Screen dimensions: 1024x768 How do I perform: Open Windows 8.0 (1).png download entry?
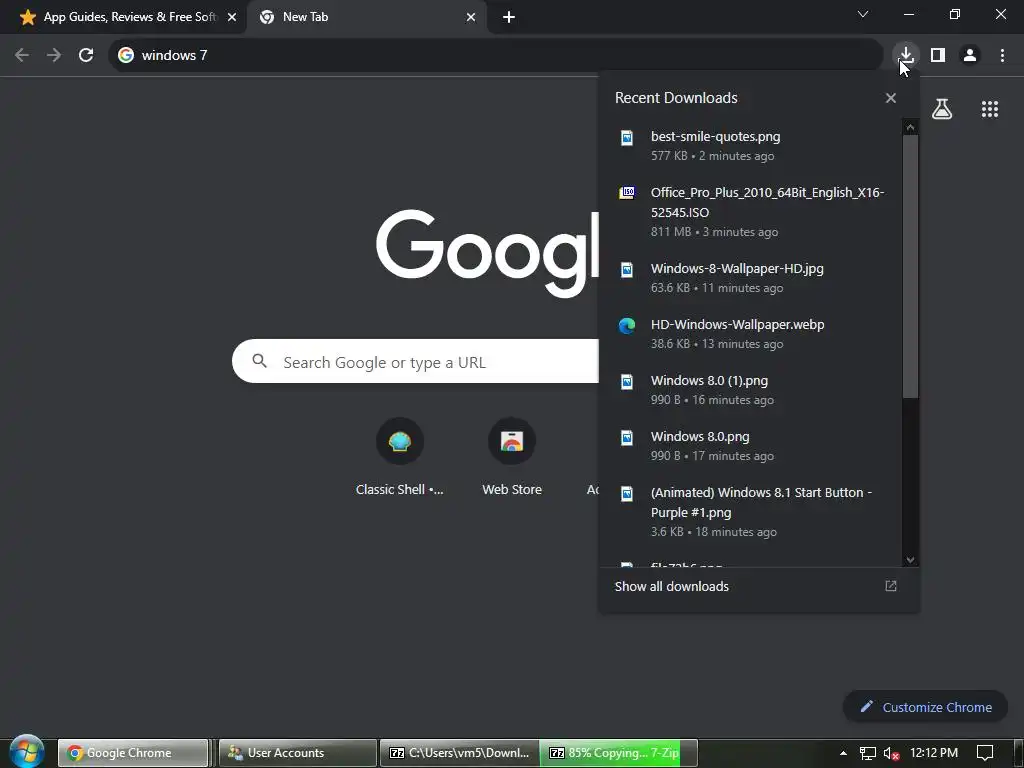[x=750, y=391]
